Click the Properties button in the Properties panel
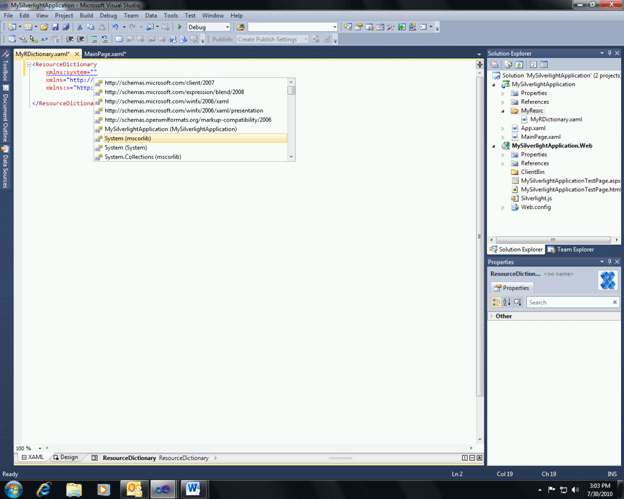624x499 pixels. point(512,288)
